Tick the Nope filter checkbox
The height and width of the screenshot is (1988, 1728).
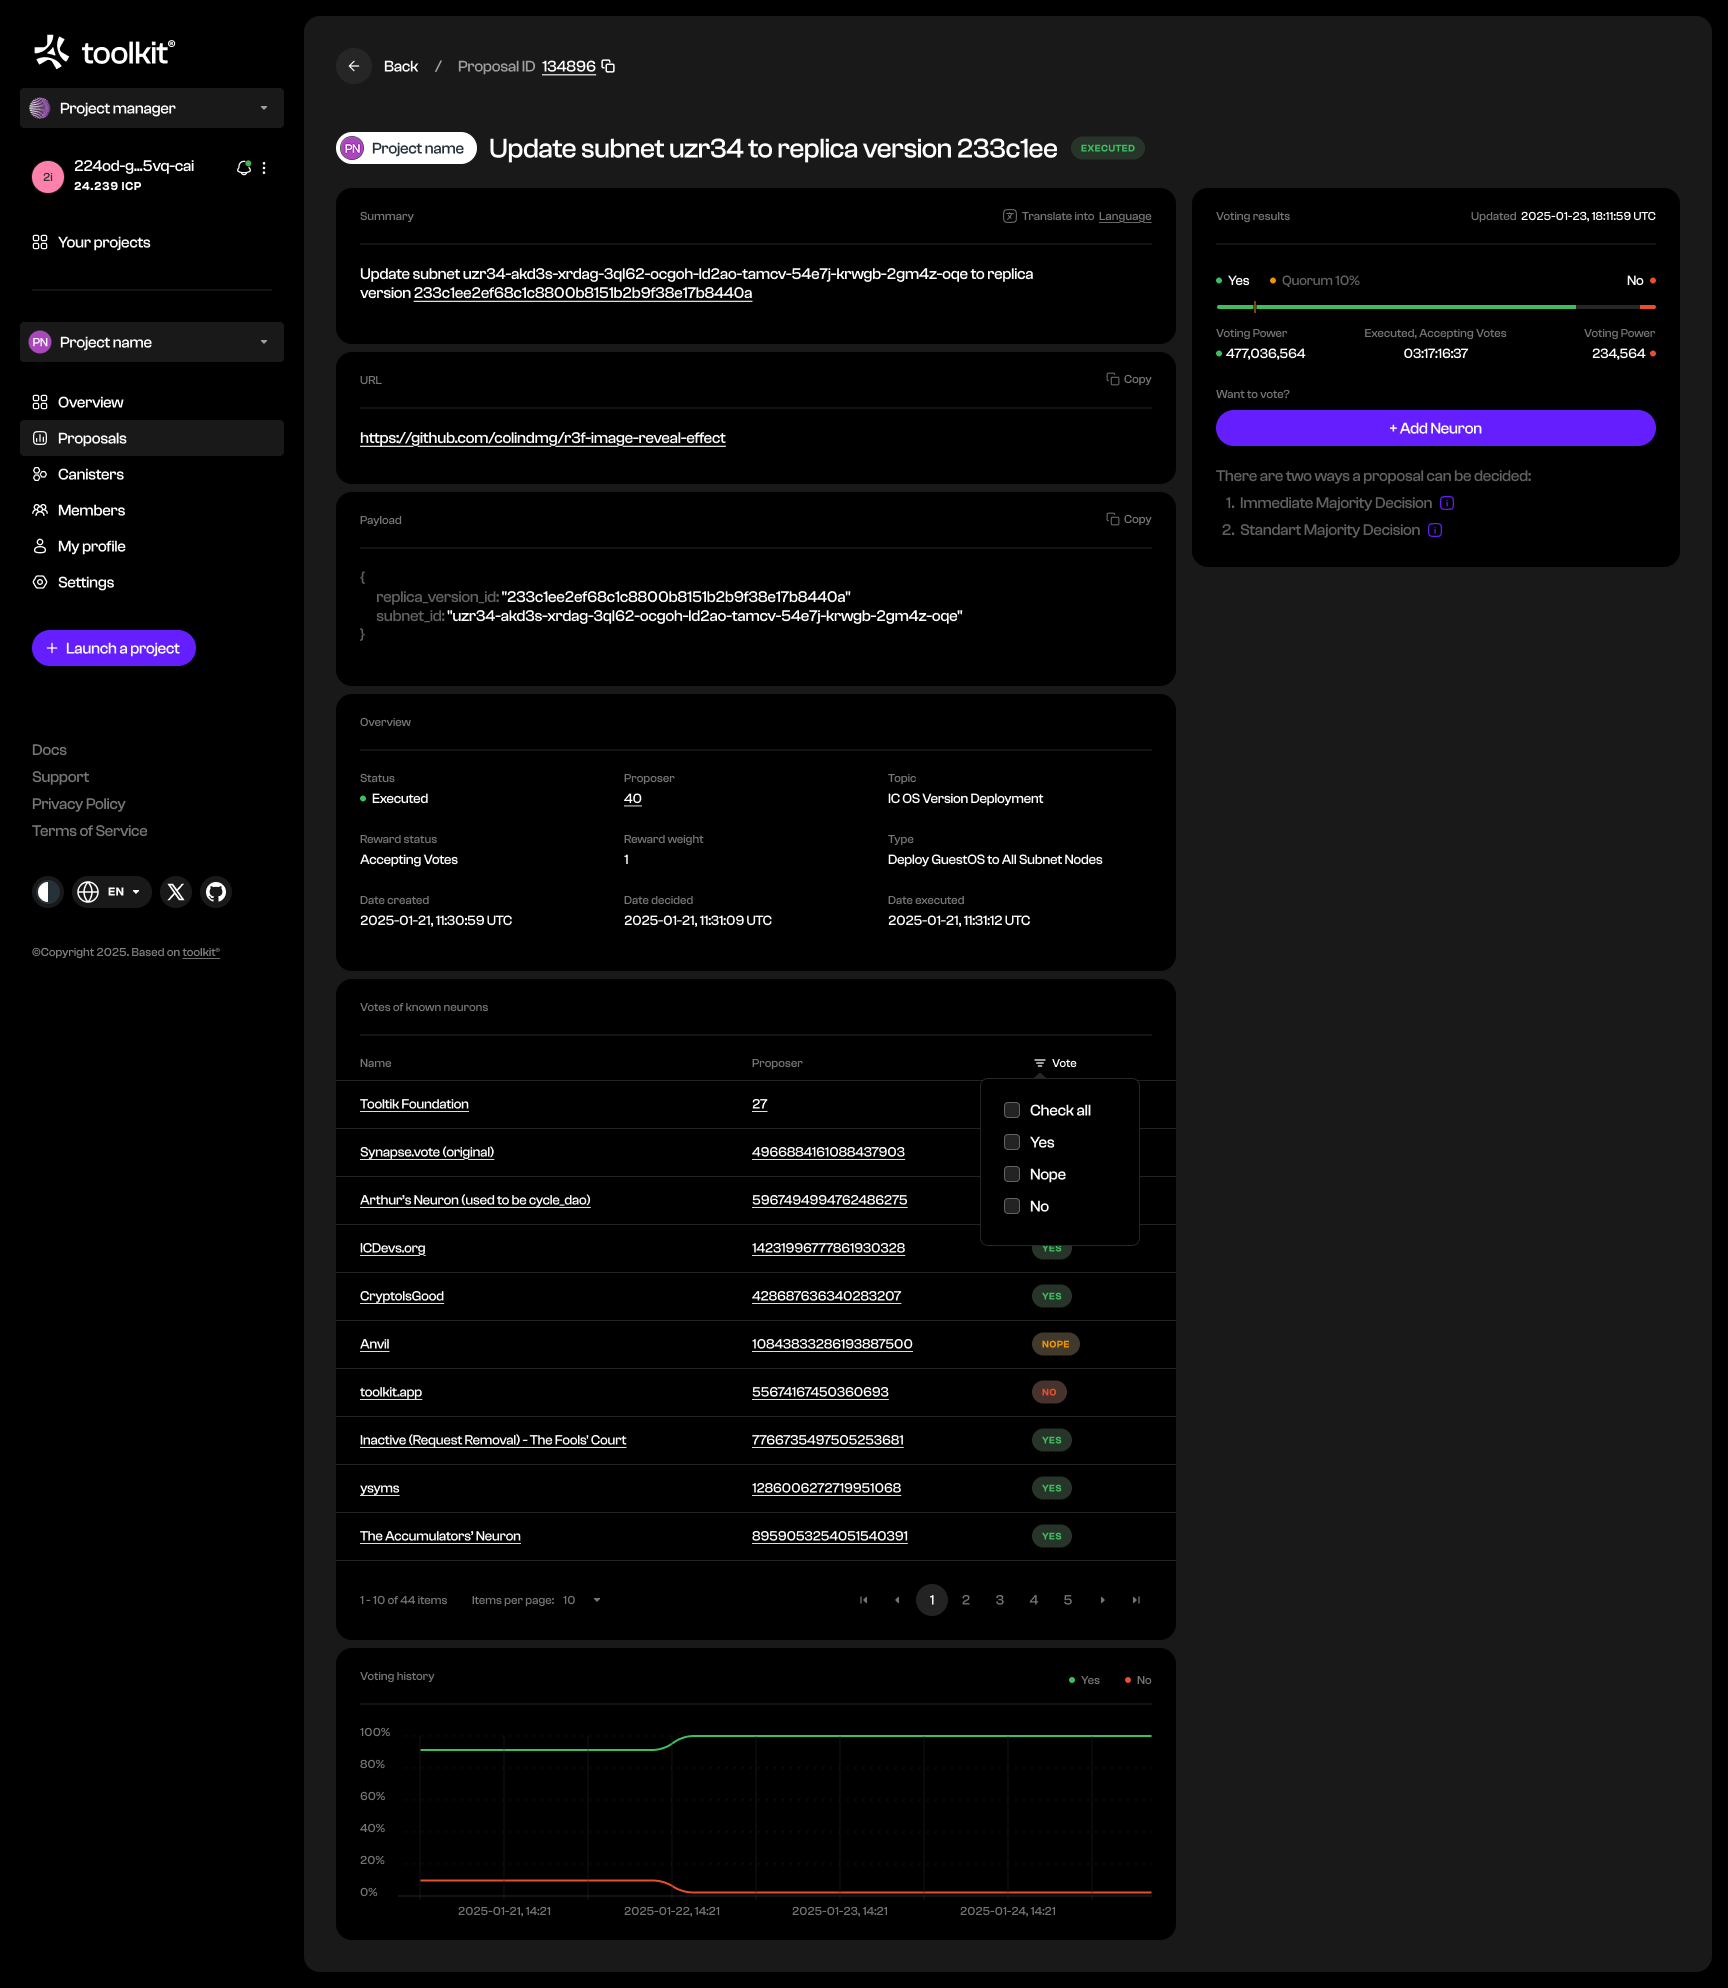click(x=1012, y=1175)
